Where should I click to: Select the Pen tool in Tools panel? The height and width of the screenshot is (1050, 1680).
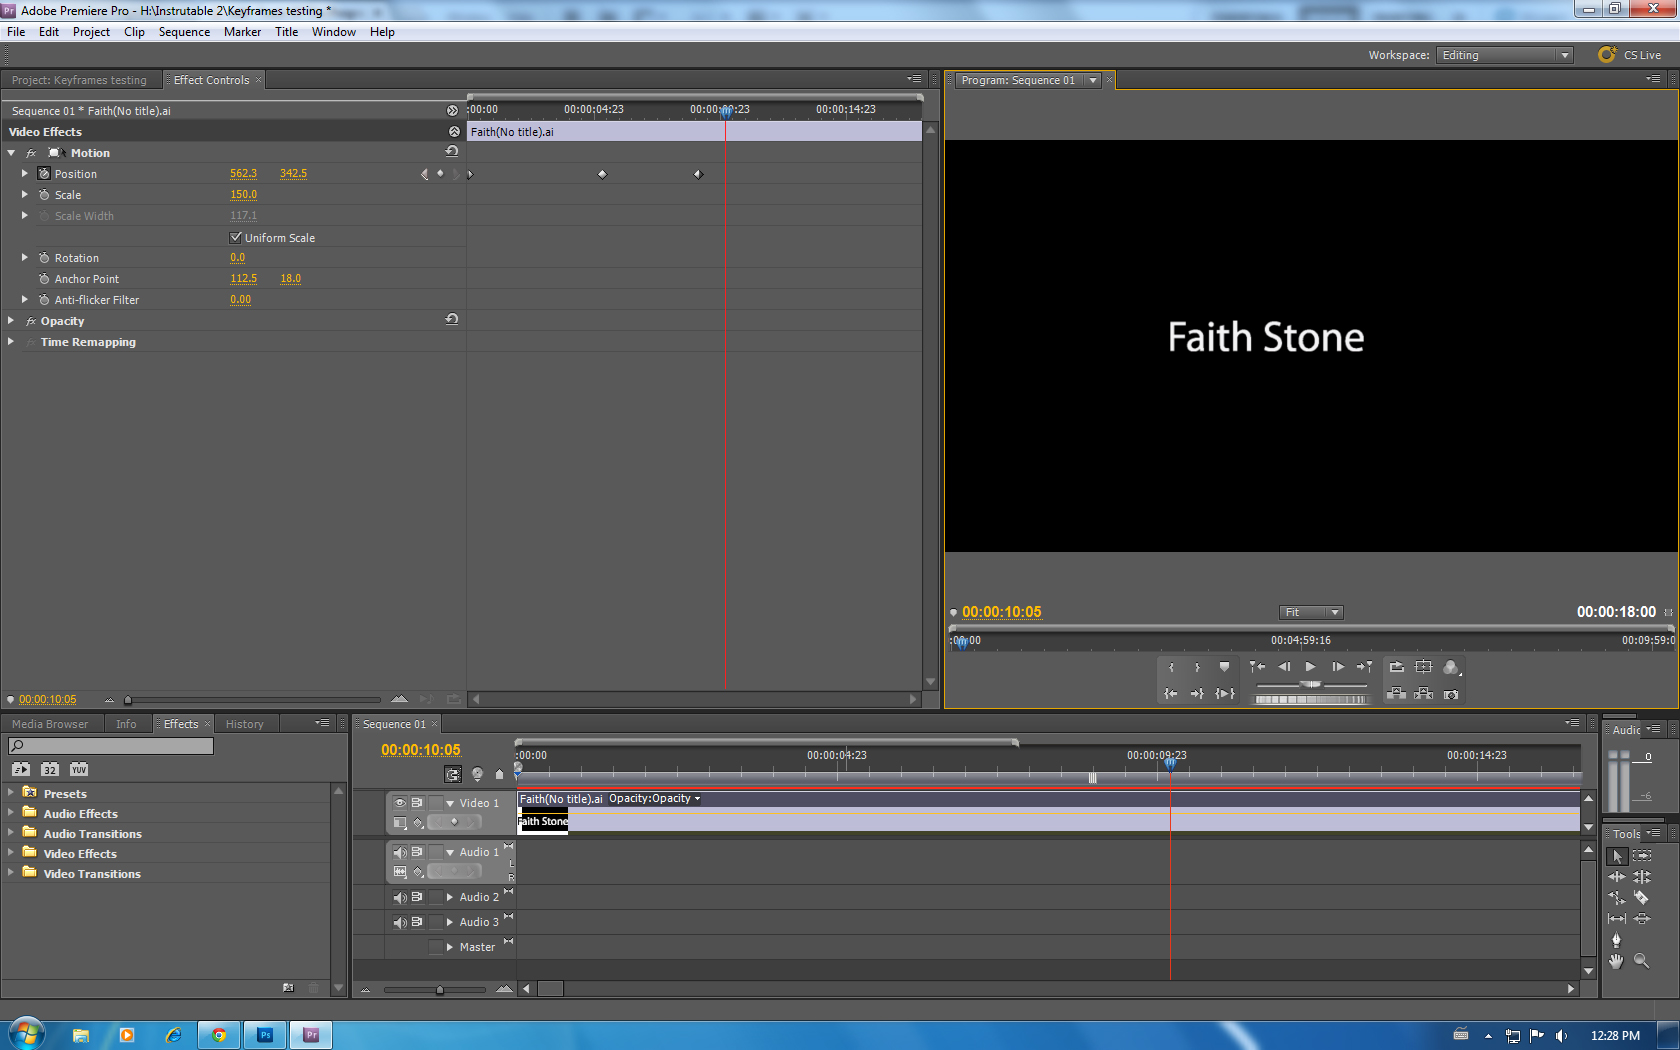(1616, 940)
